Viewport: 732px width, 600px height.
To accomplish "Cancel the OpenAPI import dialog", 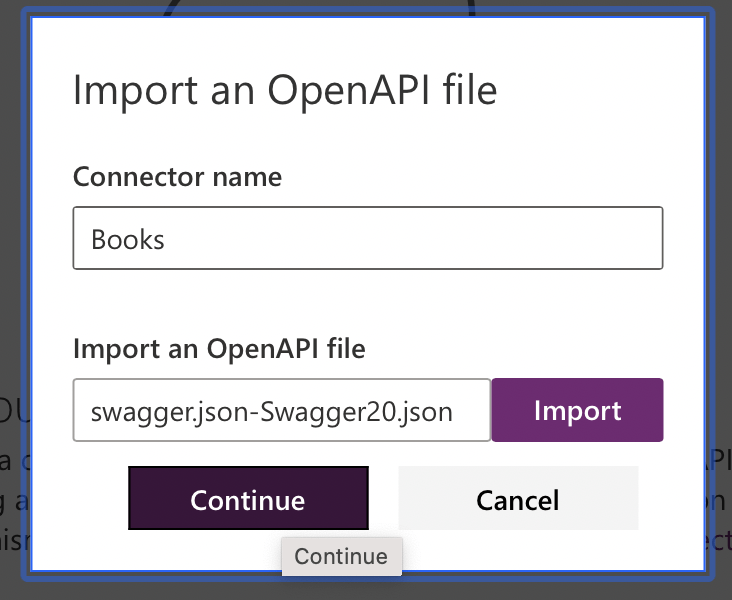I will 517,498.
